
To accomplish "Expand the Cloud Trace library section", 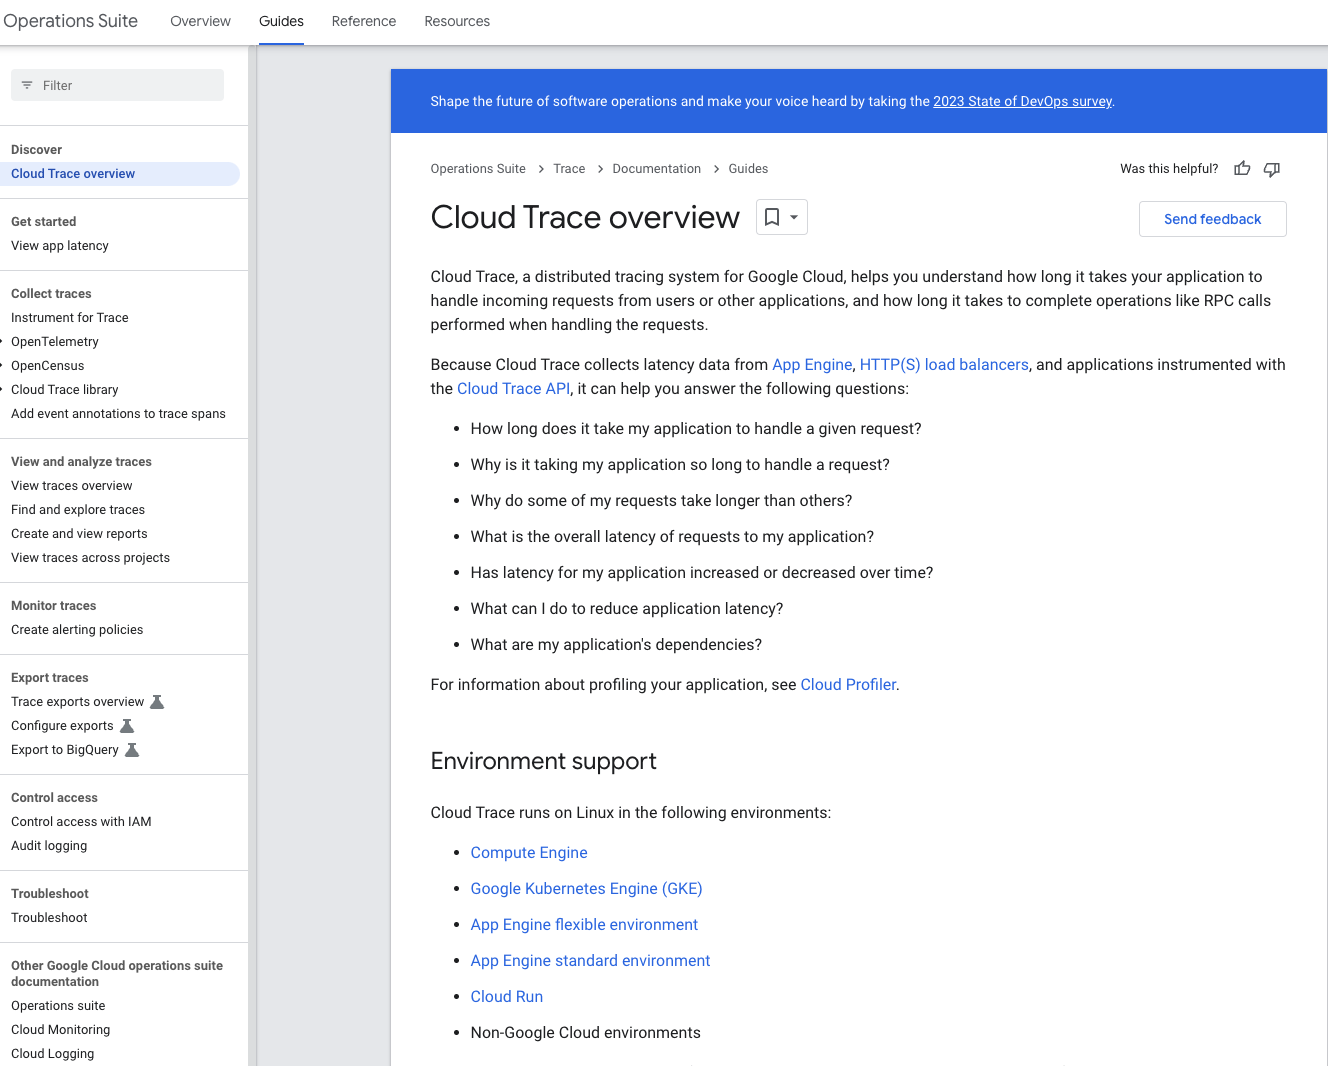I will pos(3,390).
